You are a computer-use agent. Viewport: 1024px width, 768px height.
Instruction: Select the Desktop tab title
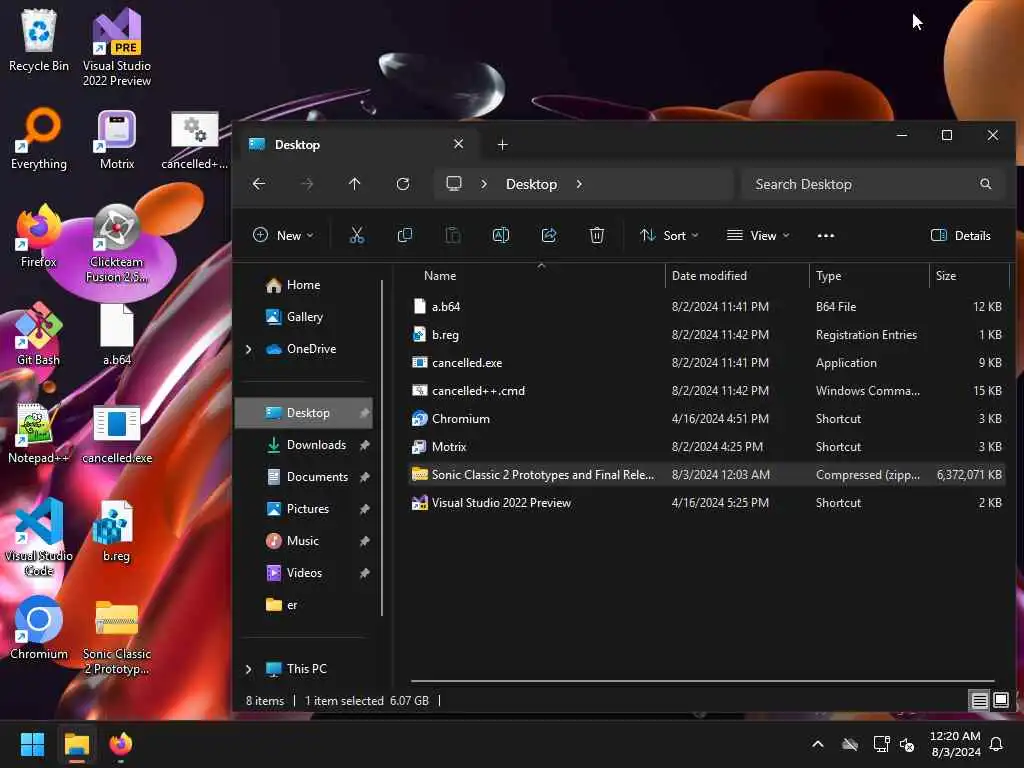tap(297, 144)
